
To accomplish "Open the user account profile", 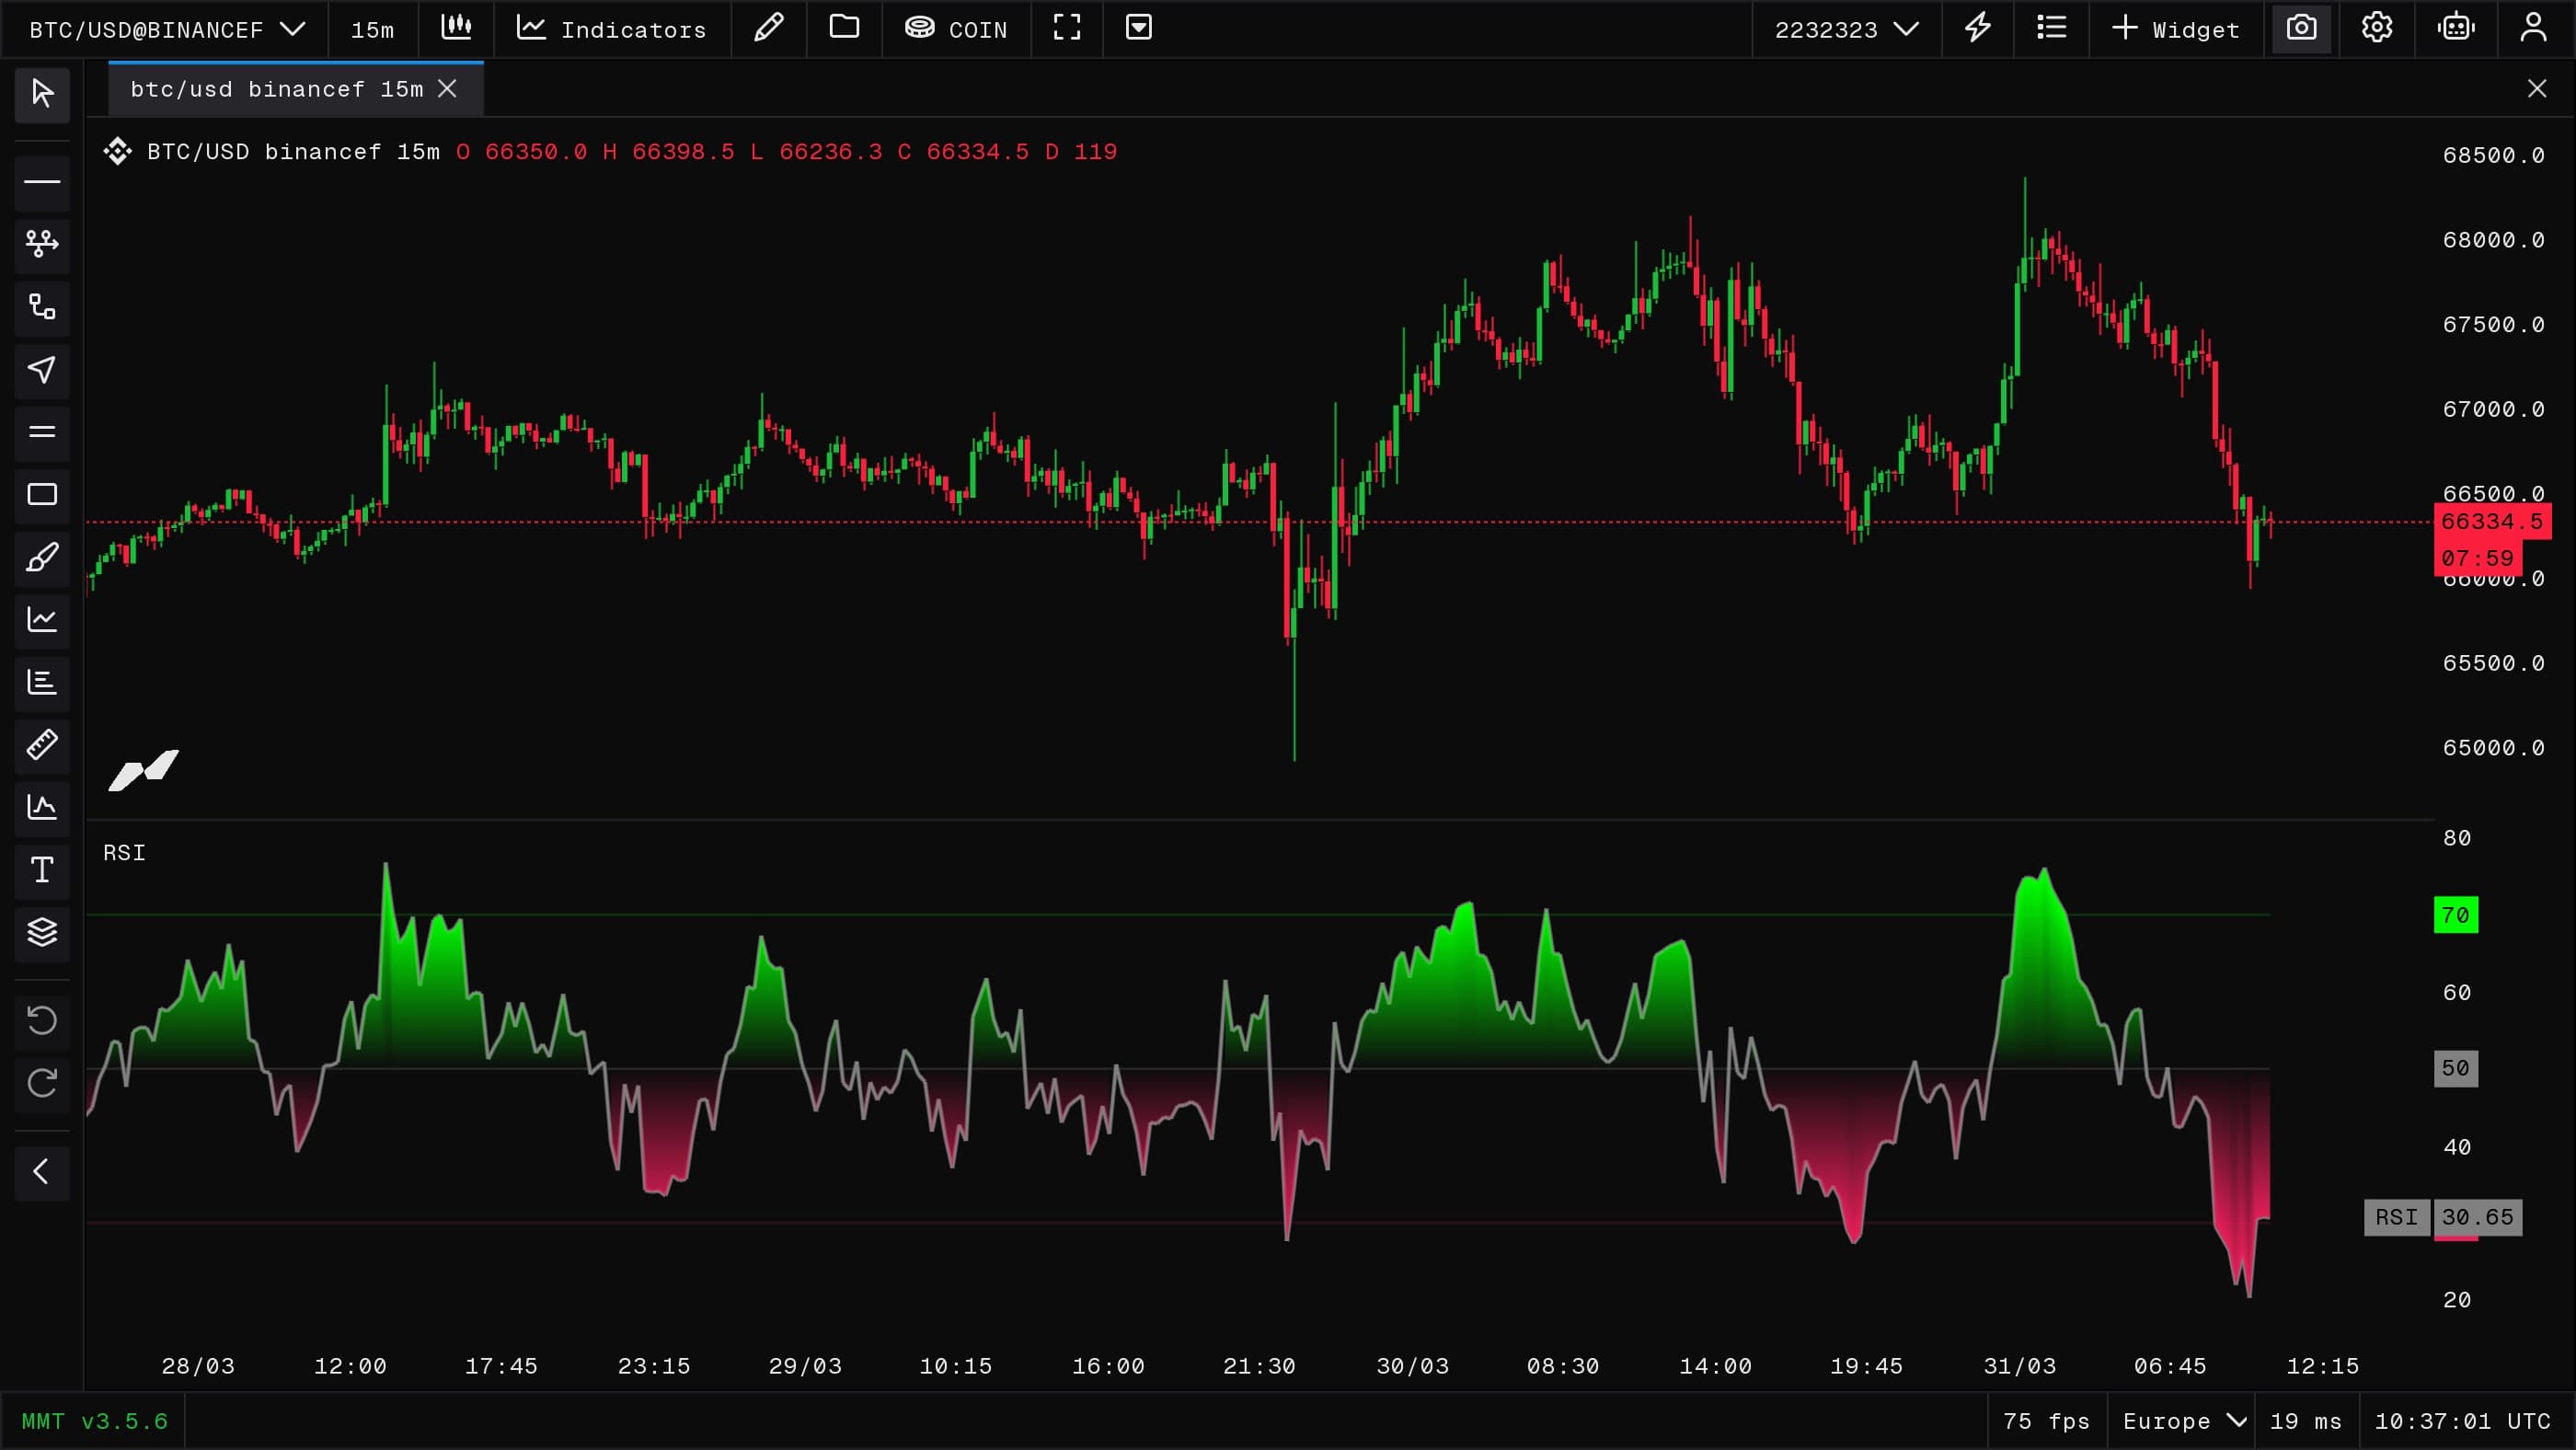I will click(2533, 29).
